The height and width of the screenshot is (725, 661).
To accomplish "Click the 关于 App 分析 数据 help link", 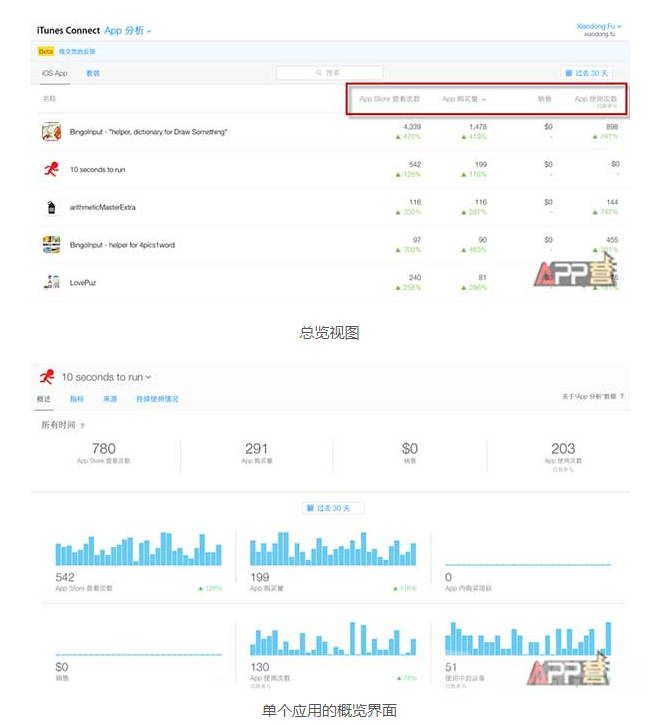I will point(593,397).
